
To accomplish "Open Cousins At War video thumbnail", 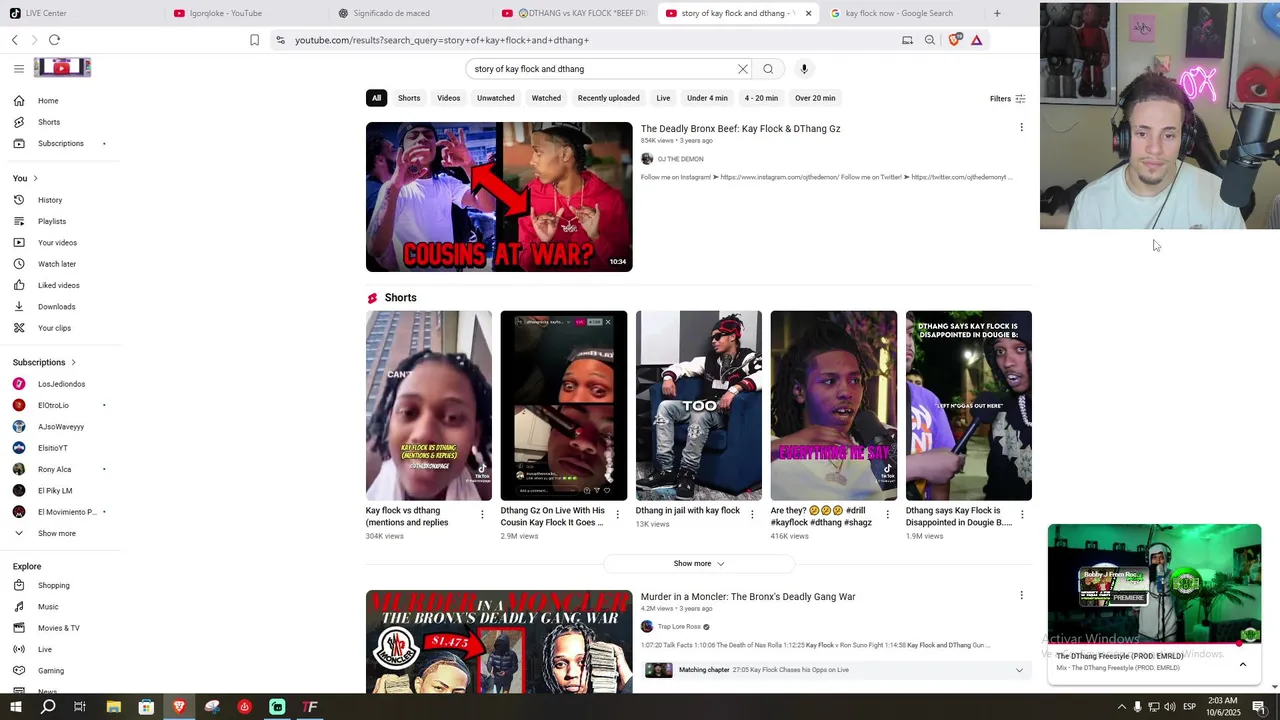I will point(499,197).
